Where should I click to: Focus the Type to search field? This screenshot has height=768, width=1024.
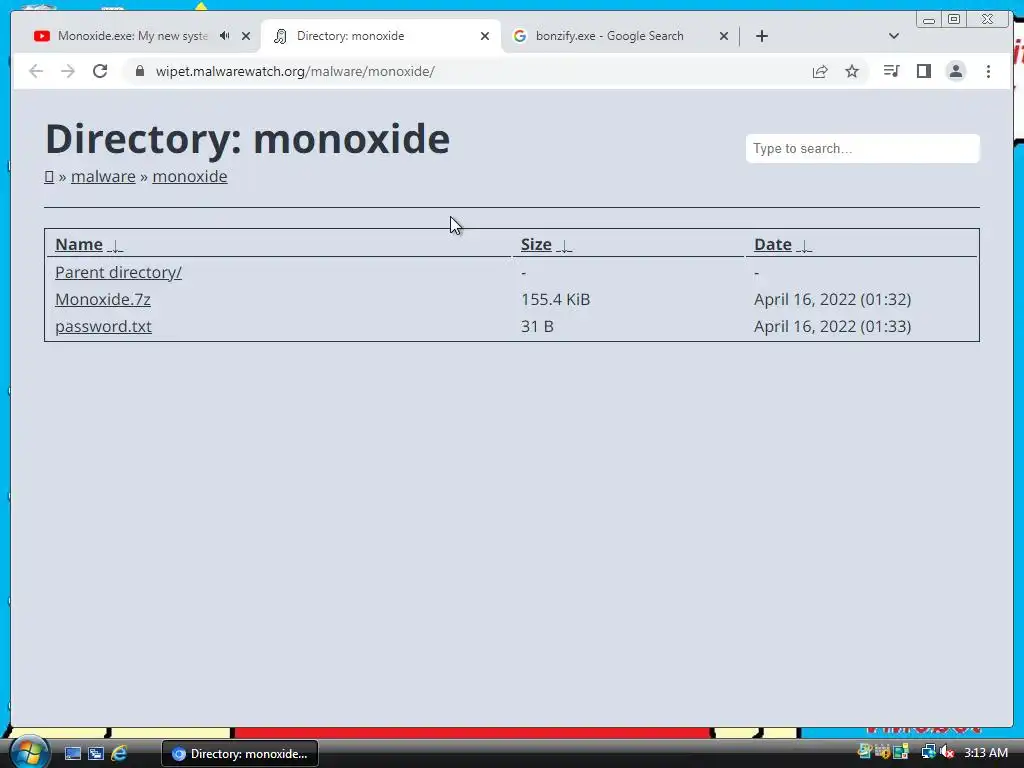(x=862, y=148)
